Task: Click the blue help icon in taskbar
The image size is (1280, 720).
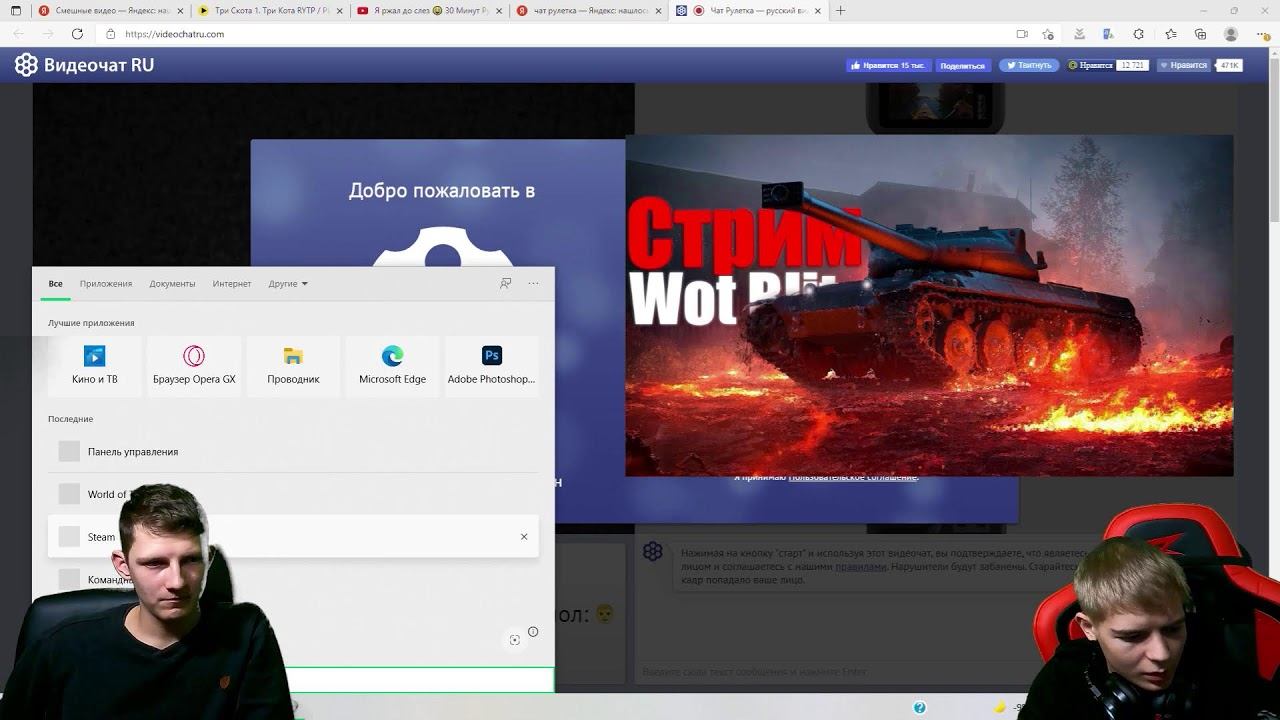Action: [x=919, y=708]
